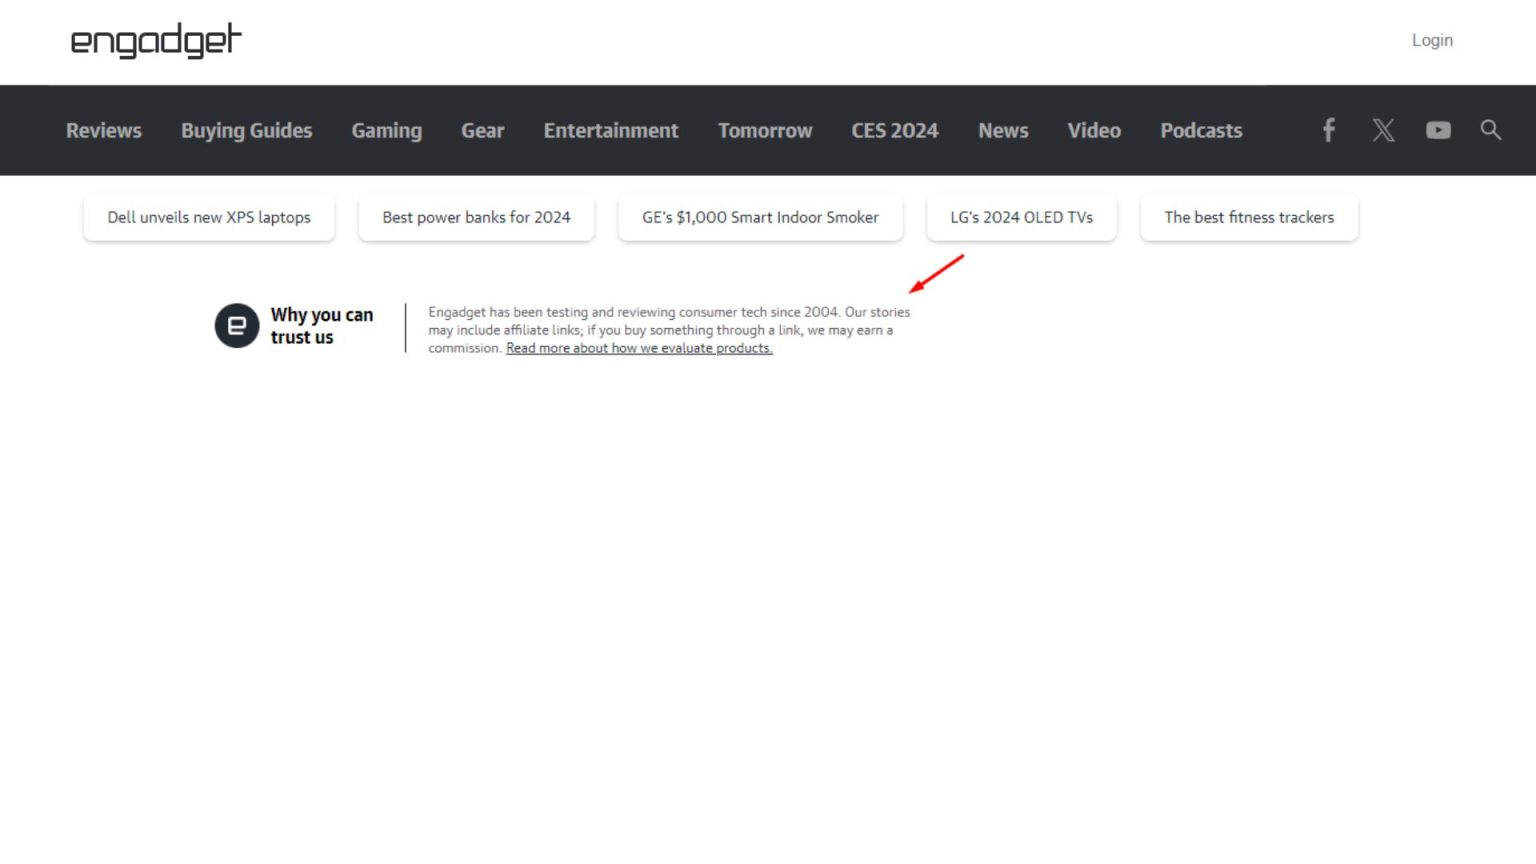Open the best power banks article
Viewport: 1536px width, 864px height.
(476, 217)
